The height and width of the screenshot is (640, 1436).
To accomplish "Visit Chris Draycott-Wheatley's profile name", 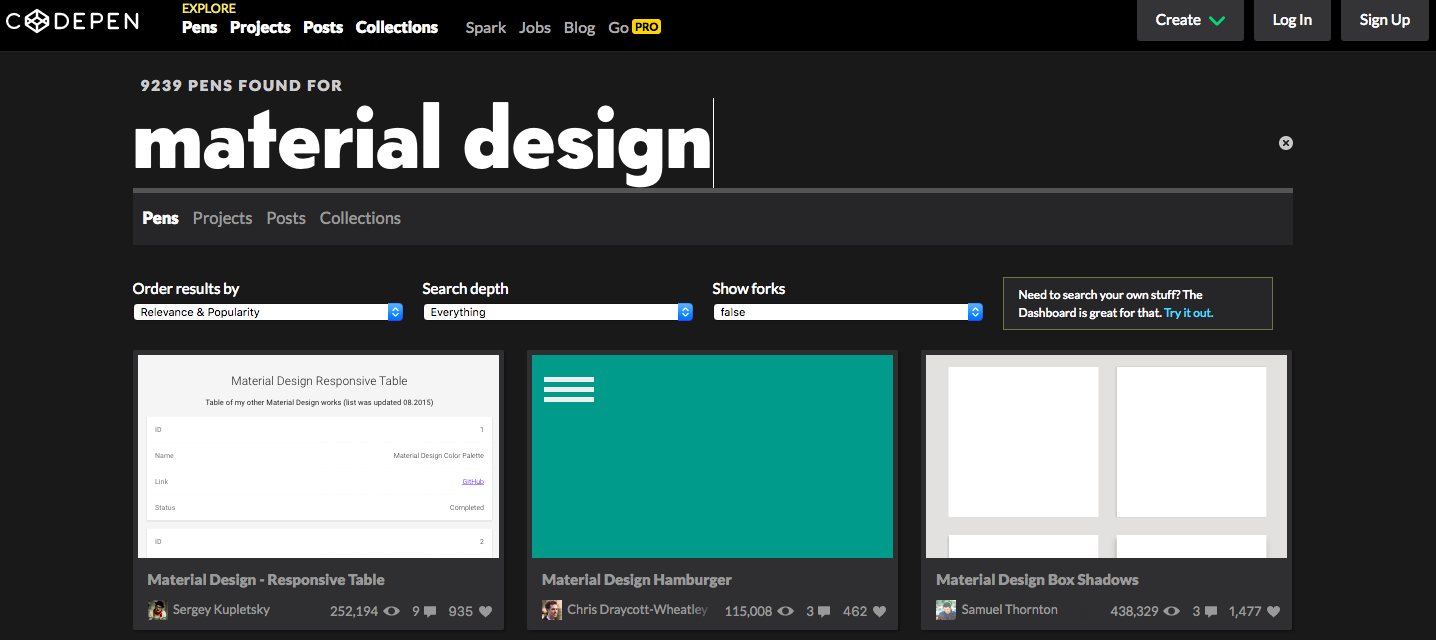I will point(637,609).
